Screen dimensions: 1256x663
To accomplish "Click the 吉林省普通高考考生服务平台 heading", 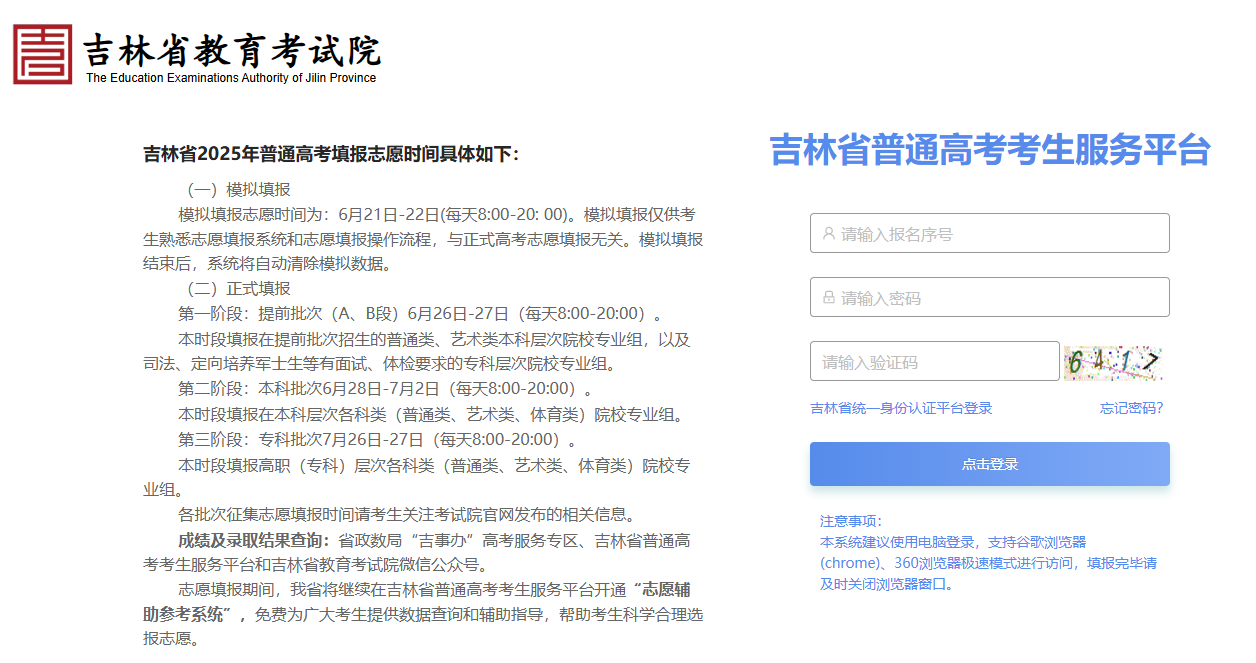I will pyautogui.click(x=990, y=150).
